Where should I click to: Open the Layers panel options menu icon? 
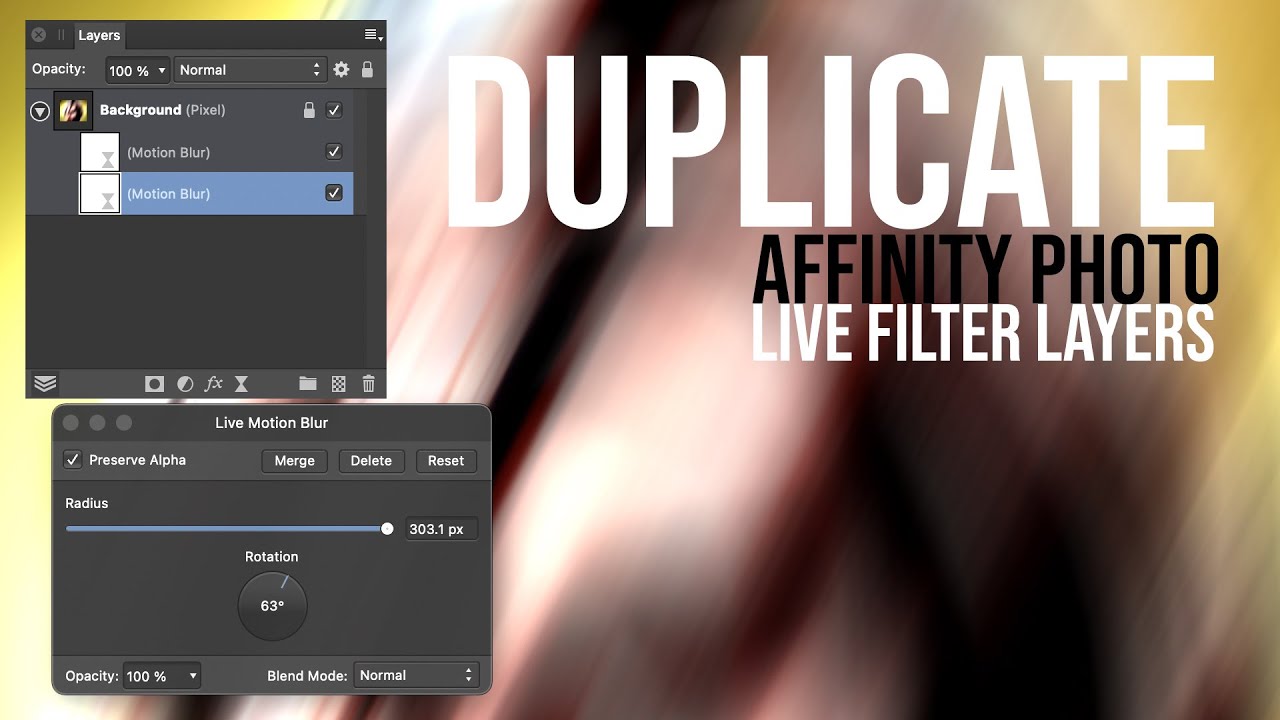373,35
